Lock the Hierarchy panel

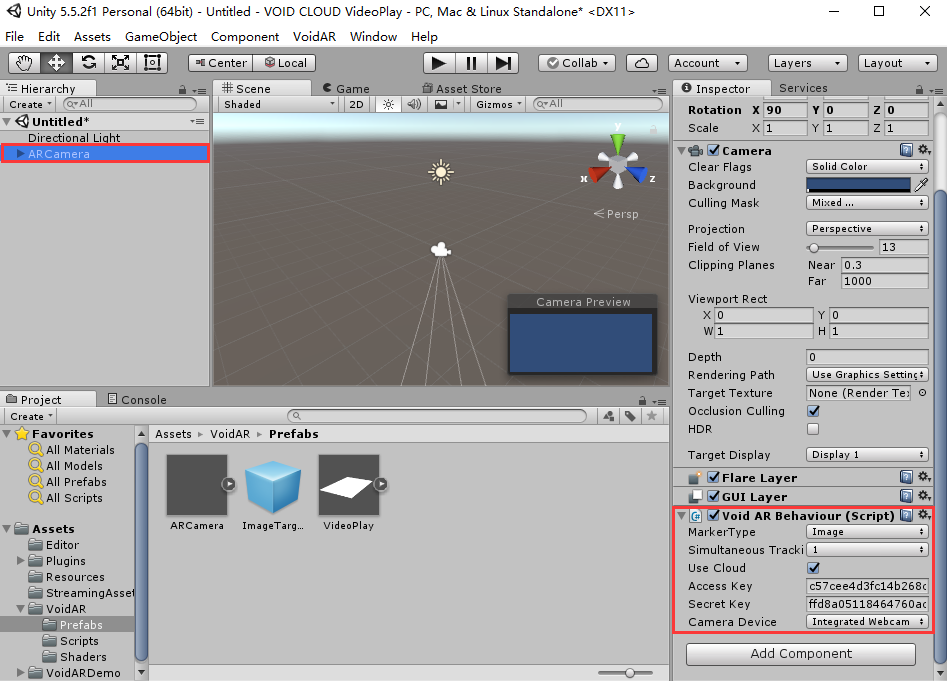tap(182, 90)
